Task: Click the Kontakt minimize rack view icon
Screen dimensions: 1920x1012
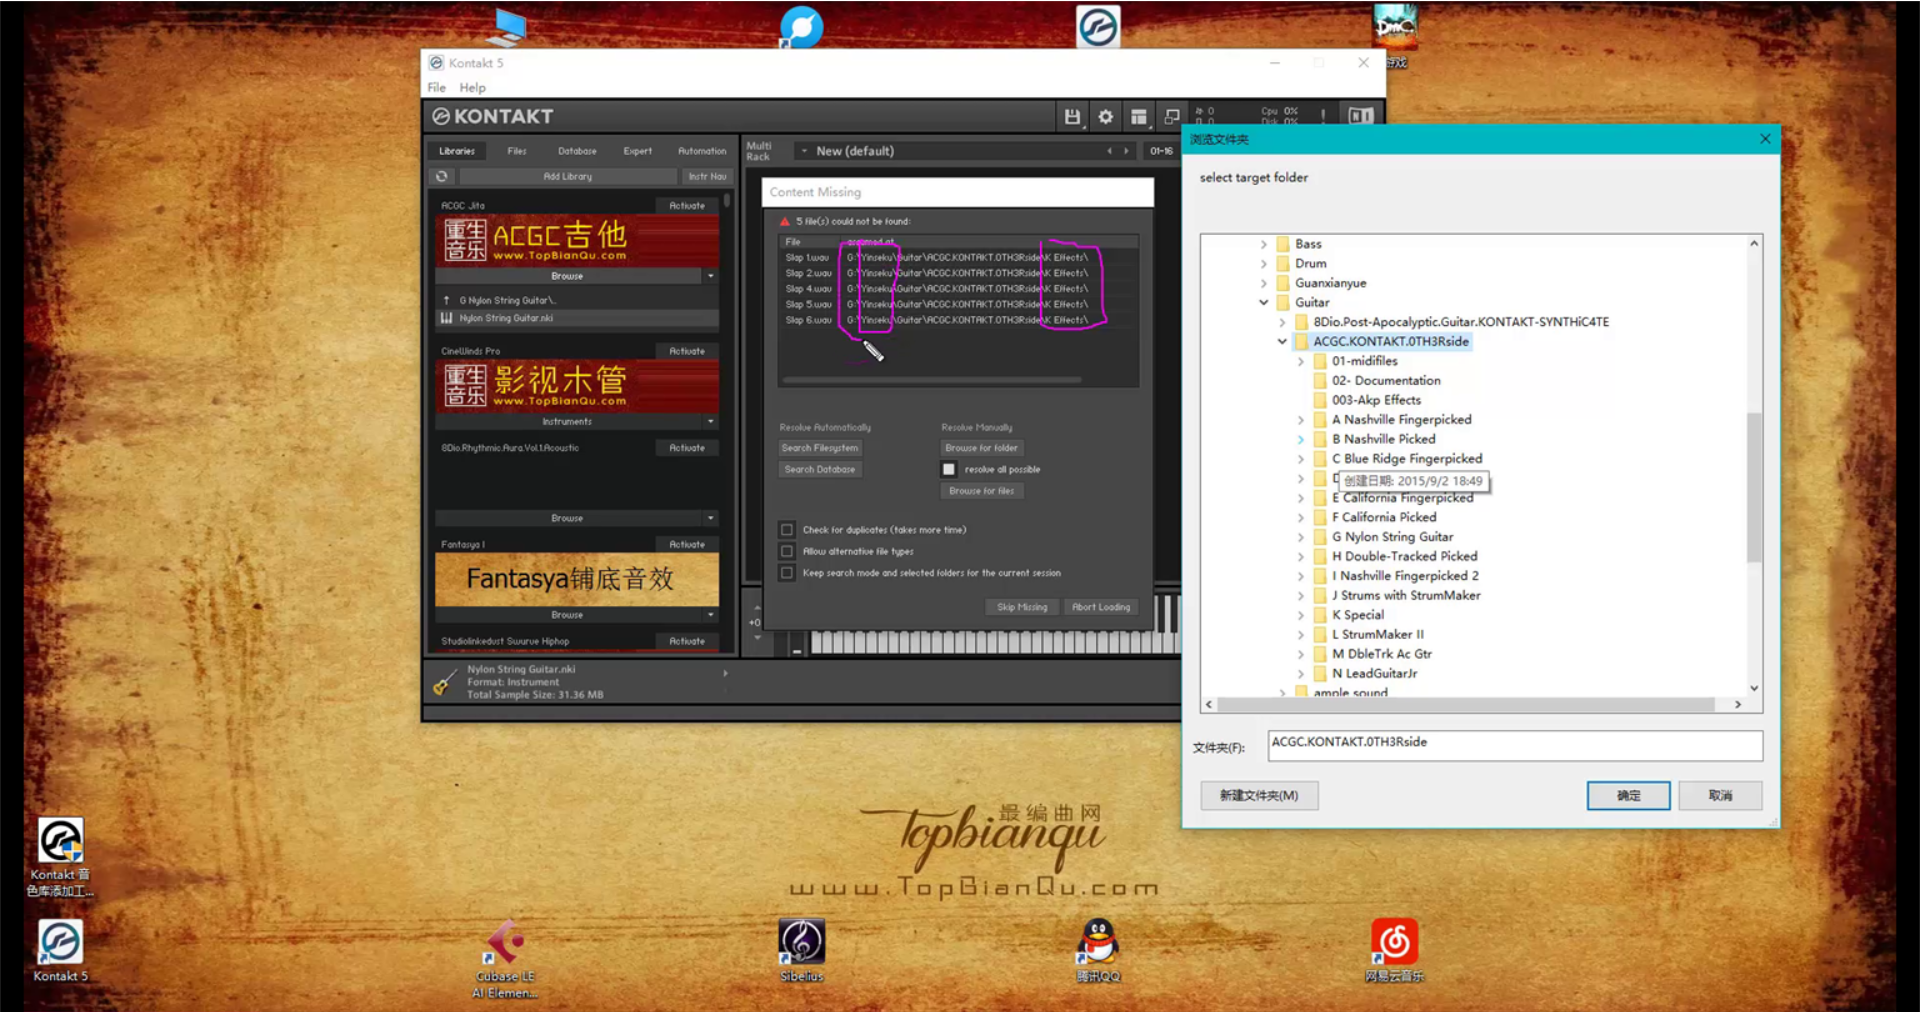Action: pos(1172,117)
